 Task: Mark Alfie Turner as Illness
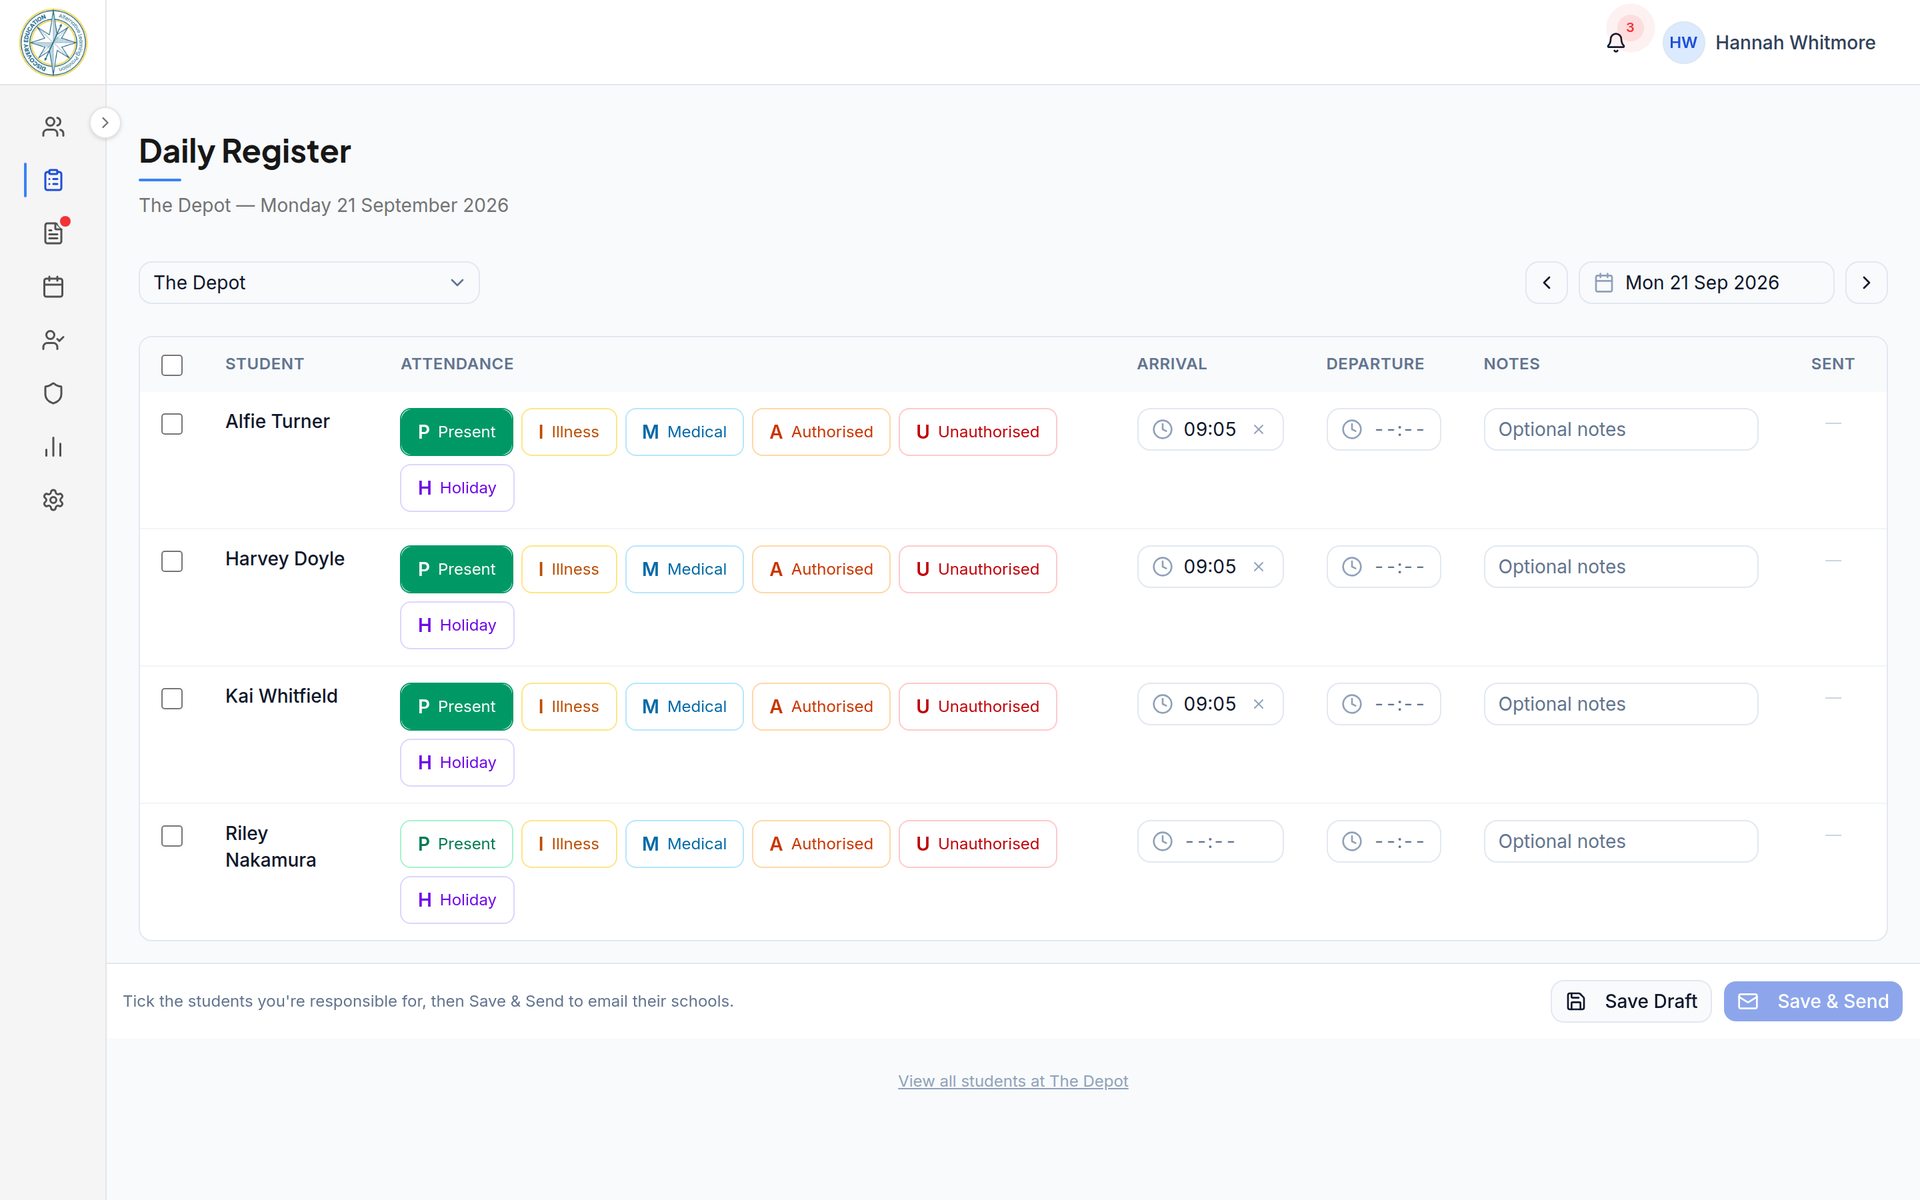569,432
